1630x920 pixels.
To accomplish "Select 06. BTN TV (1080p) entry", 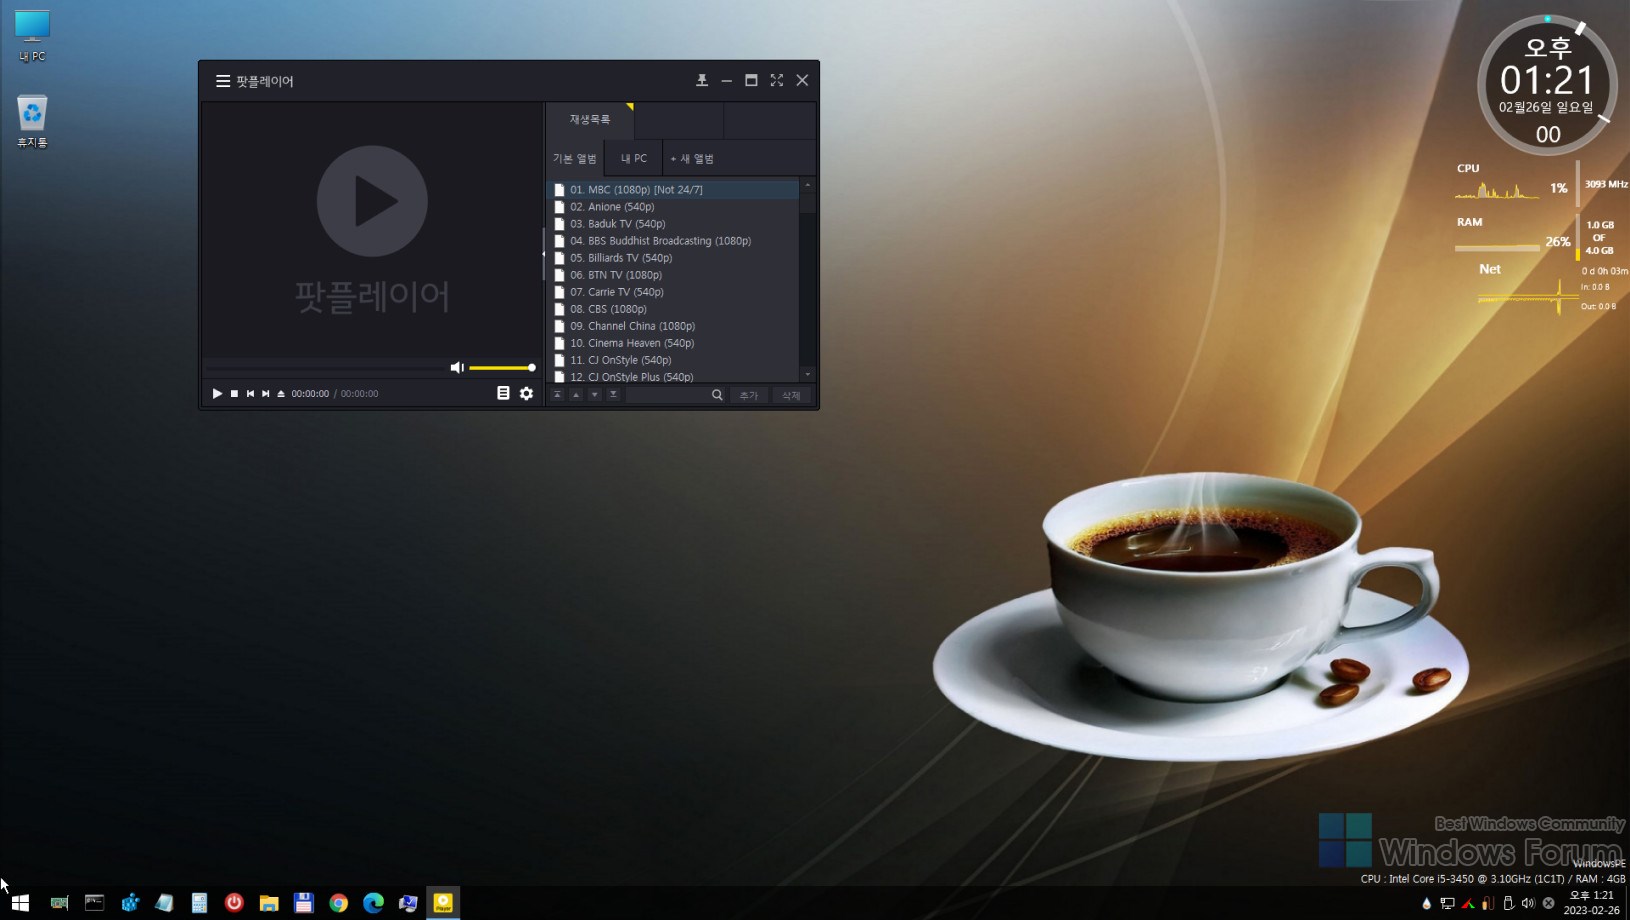I will 673,275.
